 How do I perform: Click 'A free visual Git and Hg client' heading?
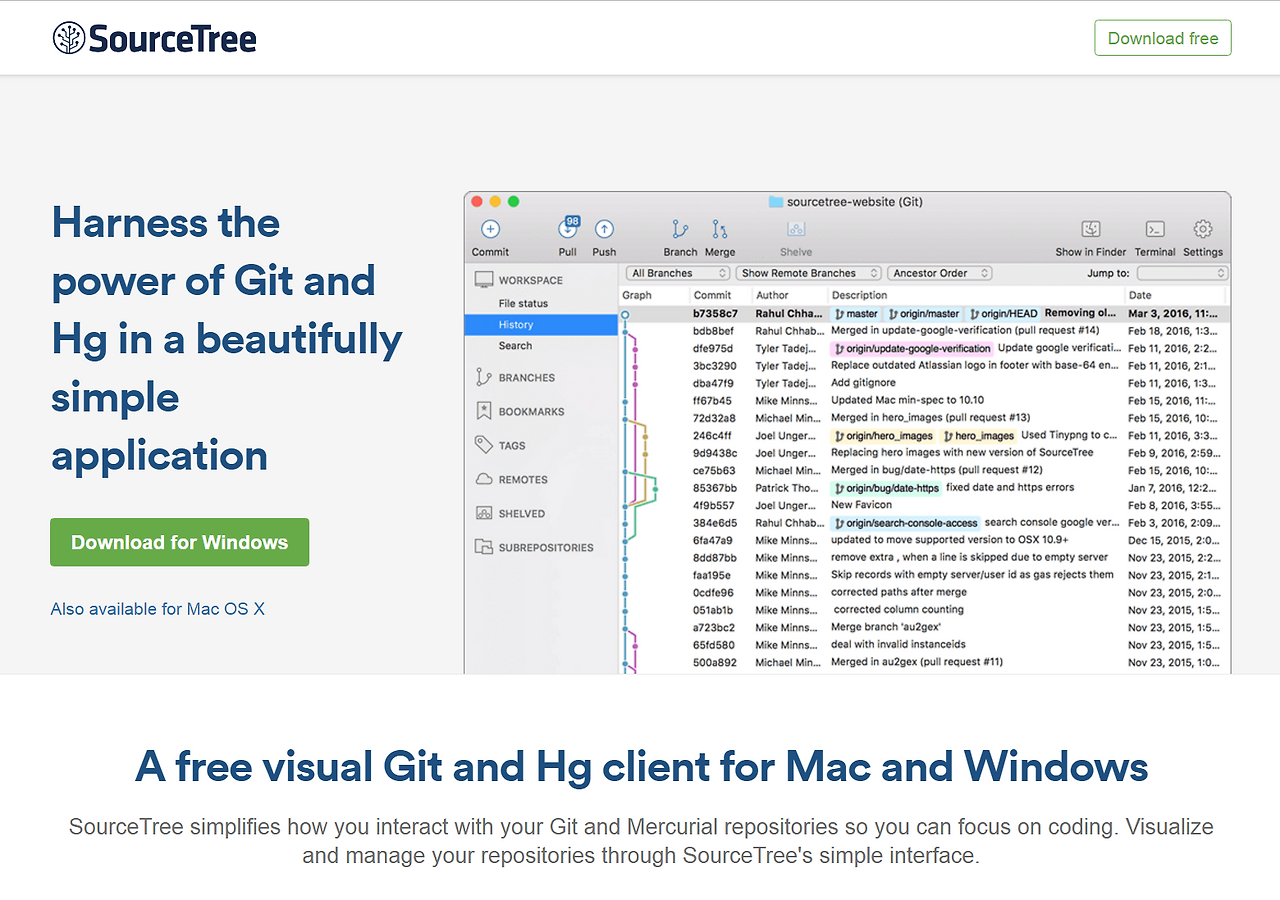(x=641, y=767)
